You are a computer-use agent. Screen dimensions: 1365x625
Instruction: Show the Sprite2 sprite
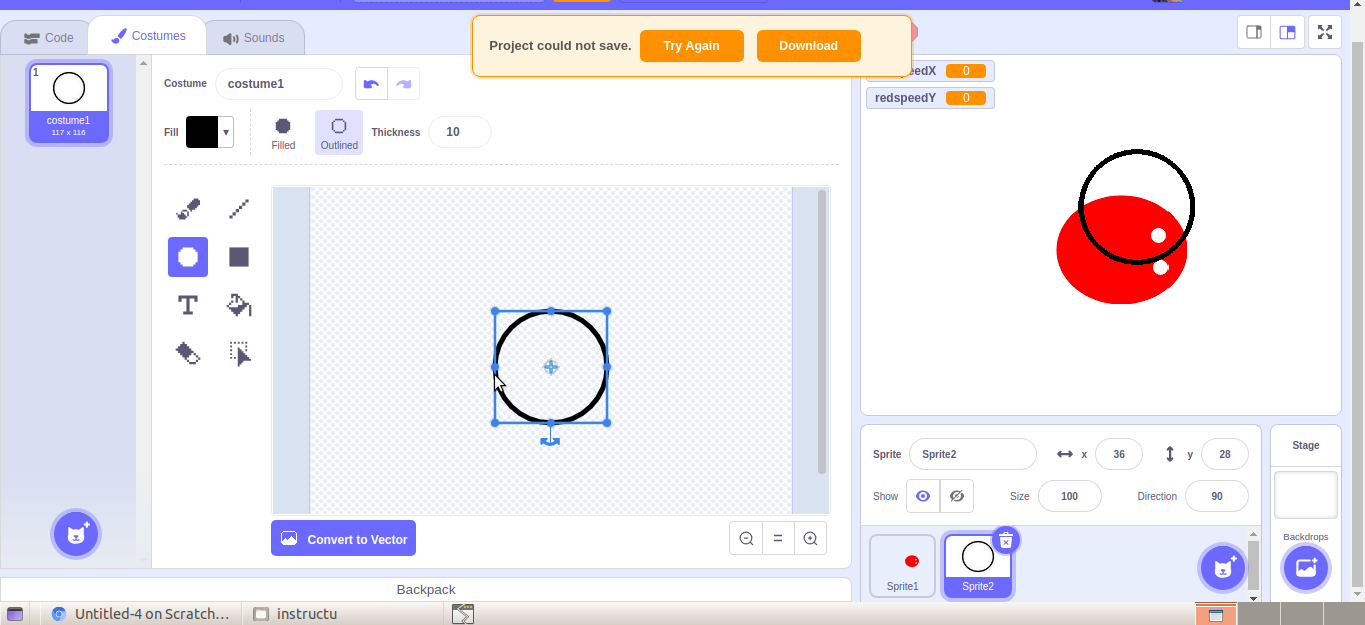point(922,496)
